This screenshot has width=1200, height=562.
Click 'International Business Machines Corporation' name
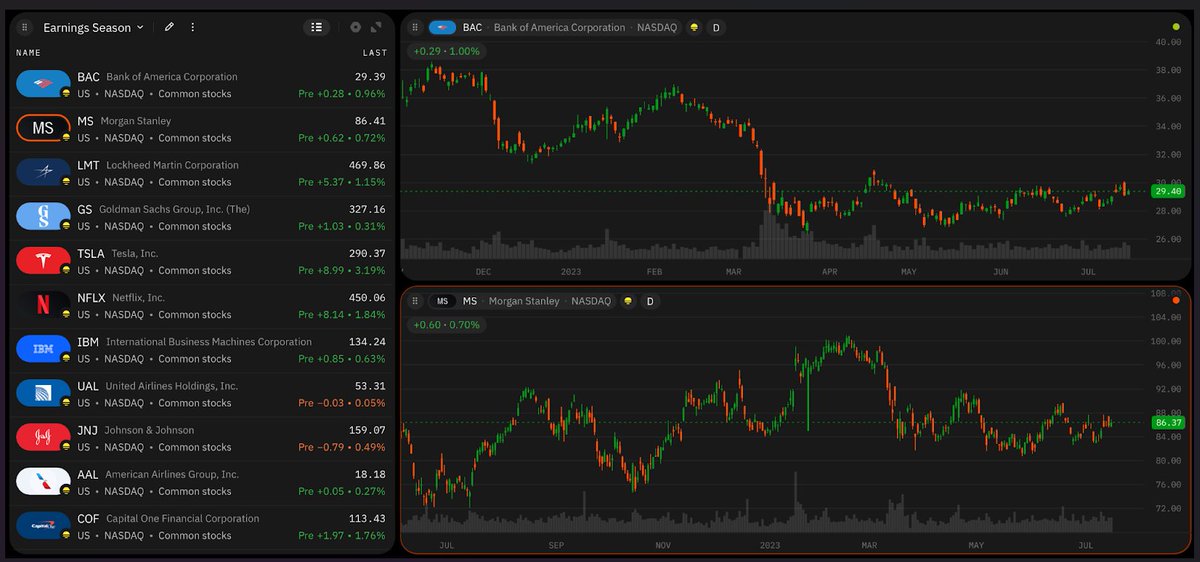point(209,341)
